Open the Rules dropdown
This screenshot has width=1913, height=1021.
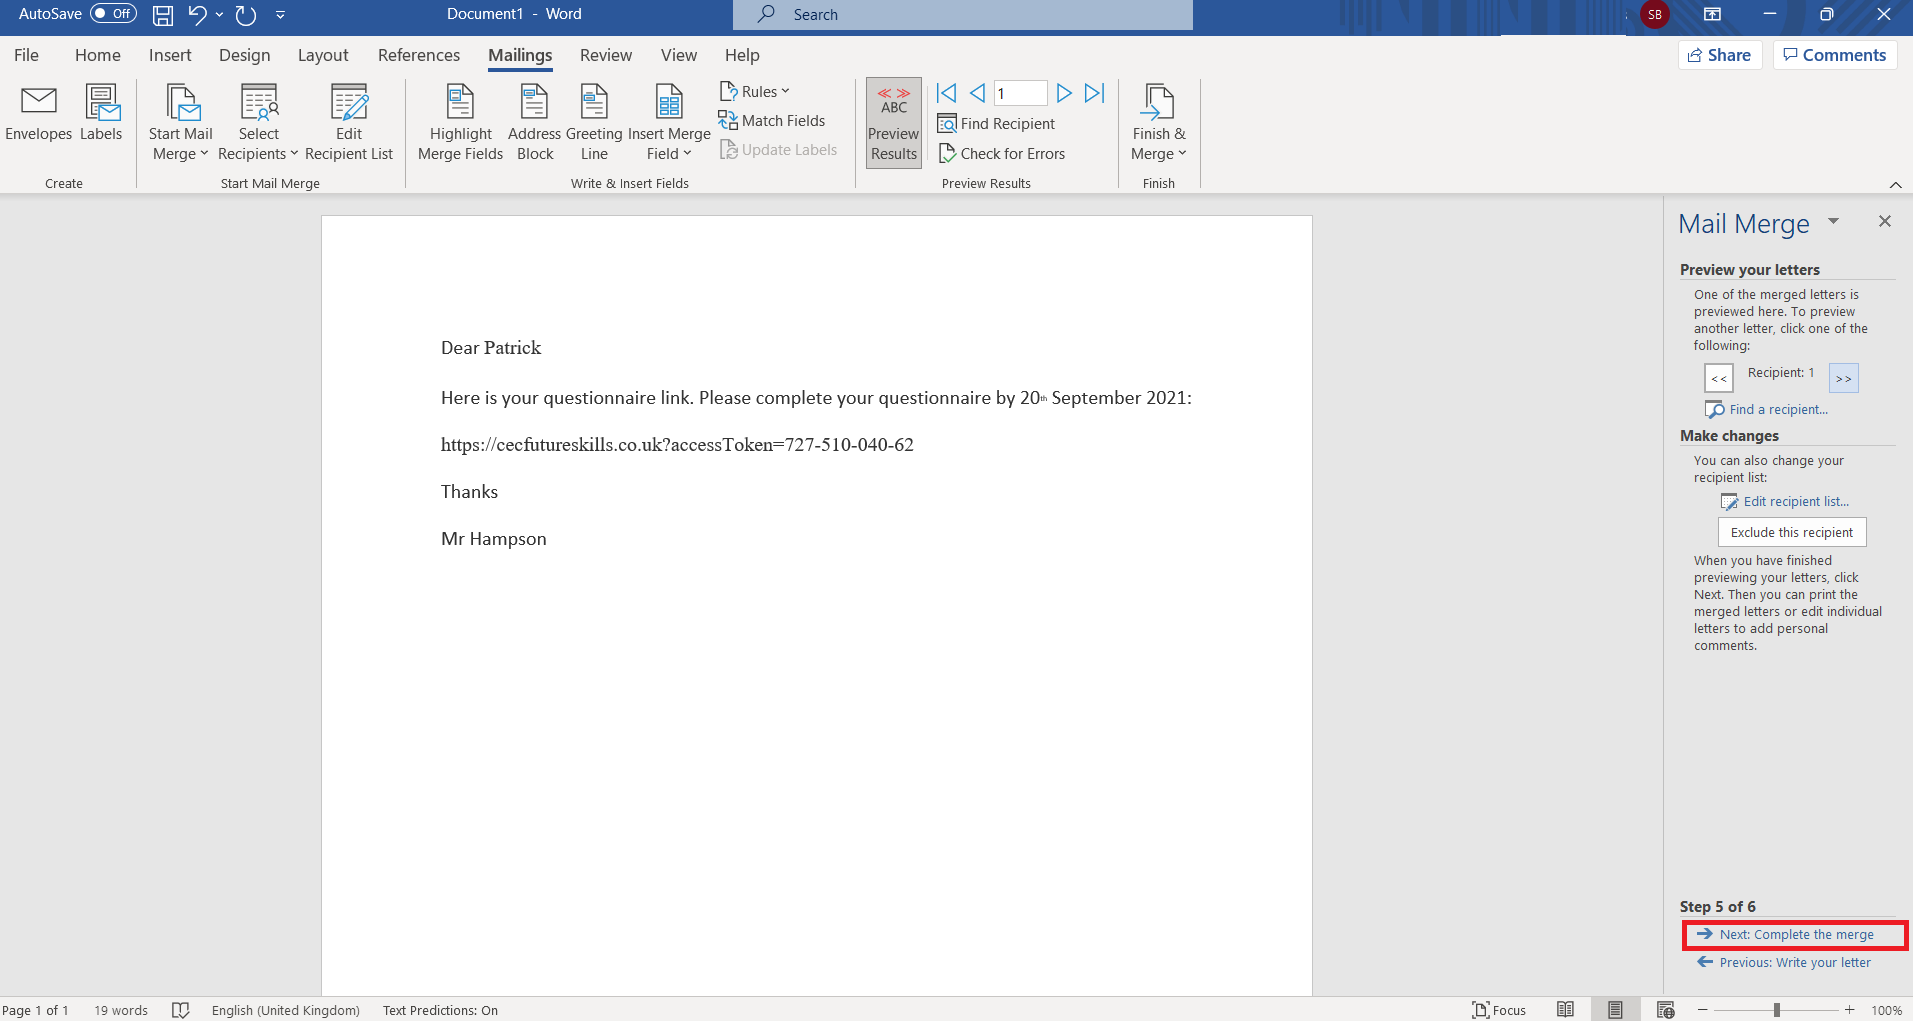click(755, 91)
